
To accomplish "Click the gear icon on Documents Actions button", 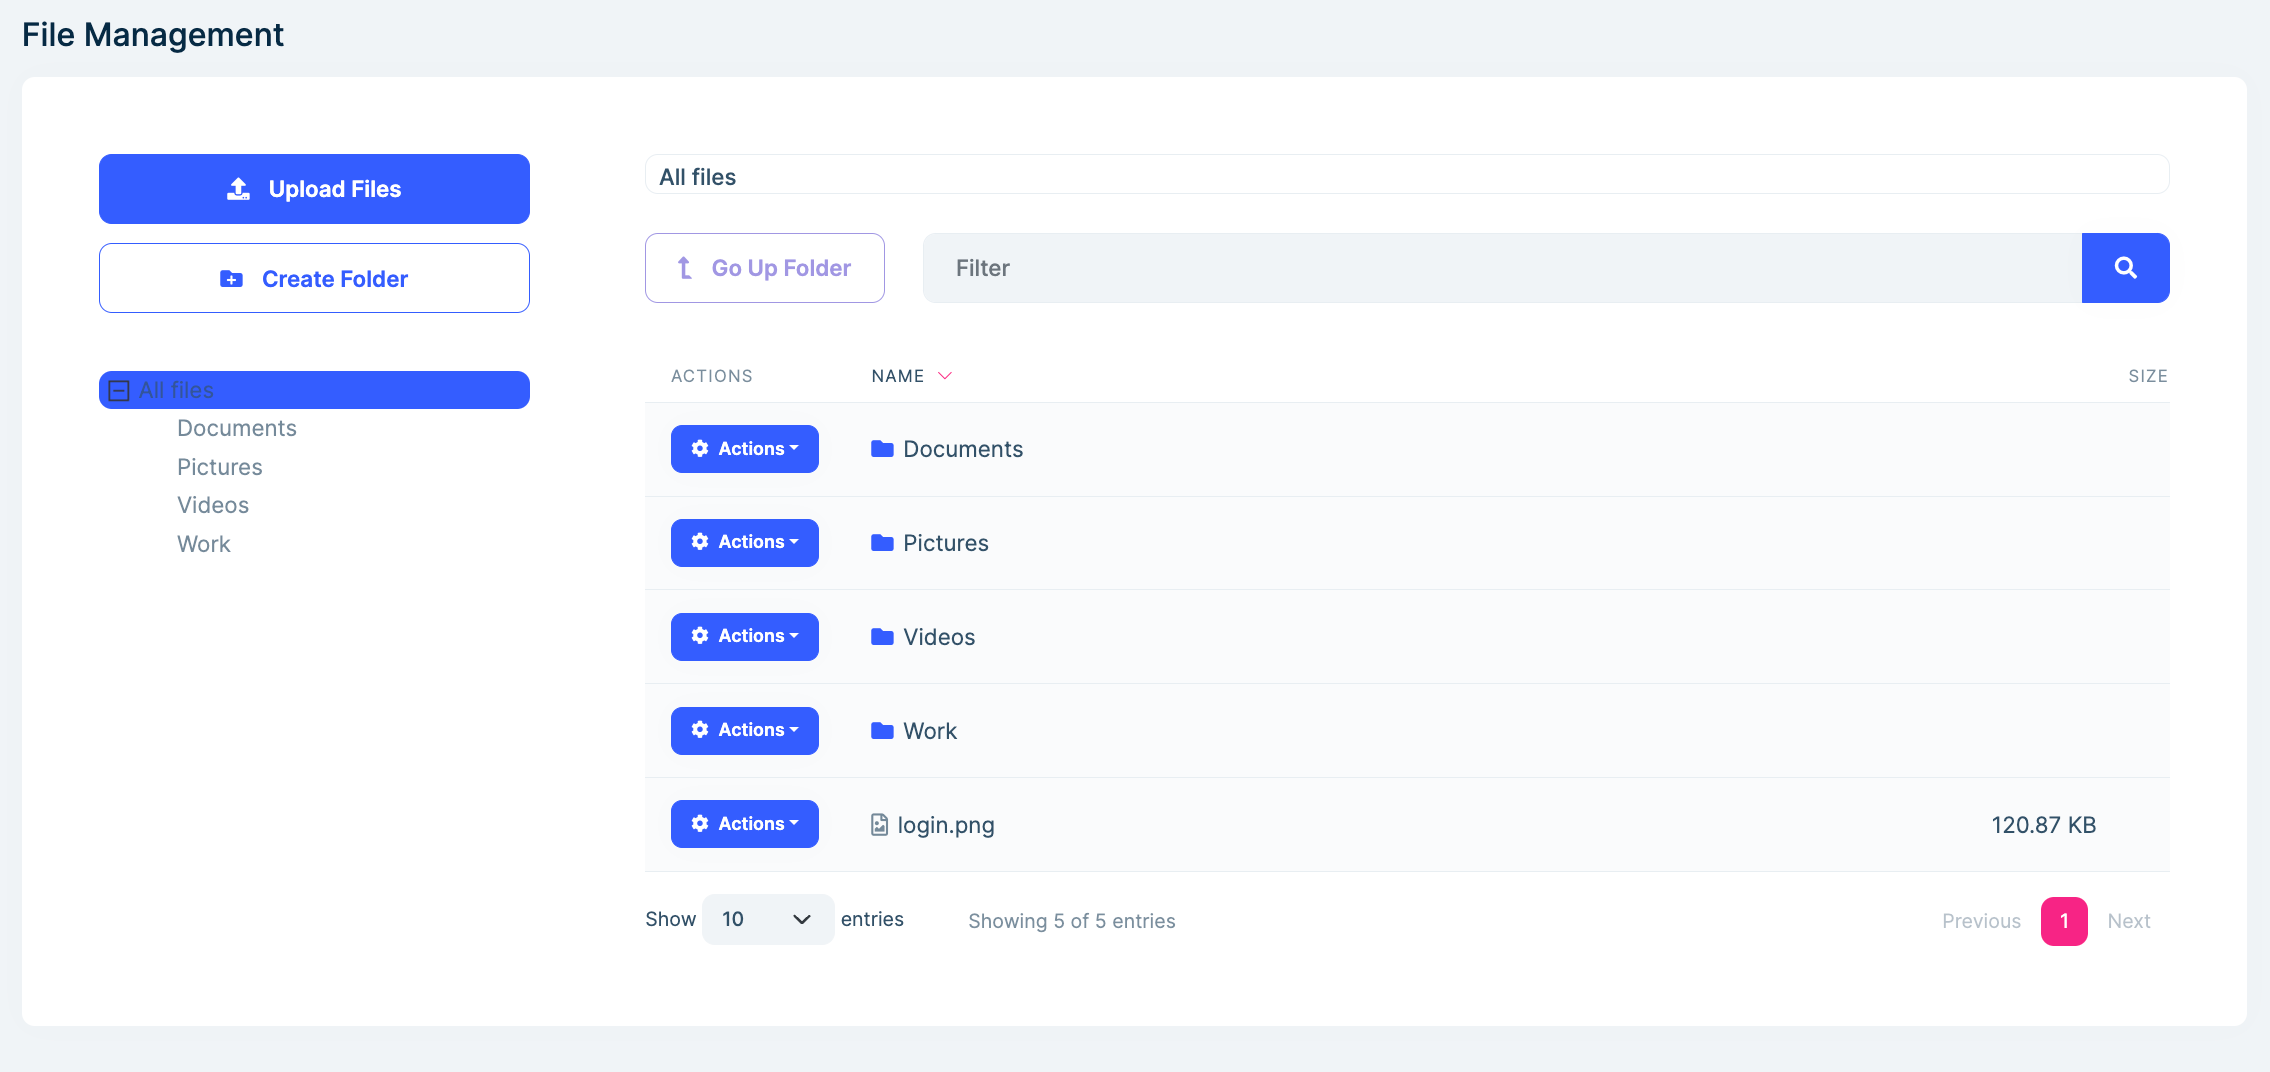I will point(699,448).
